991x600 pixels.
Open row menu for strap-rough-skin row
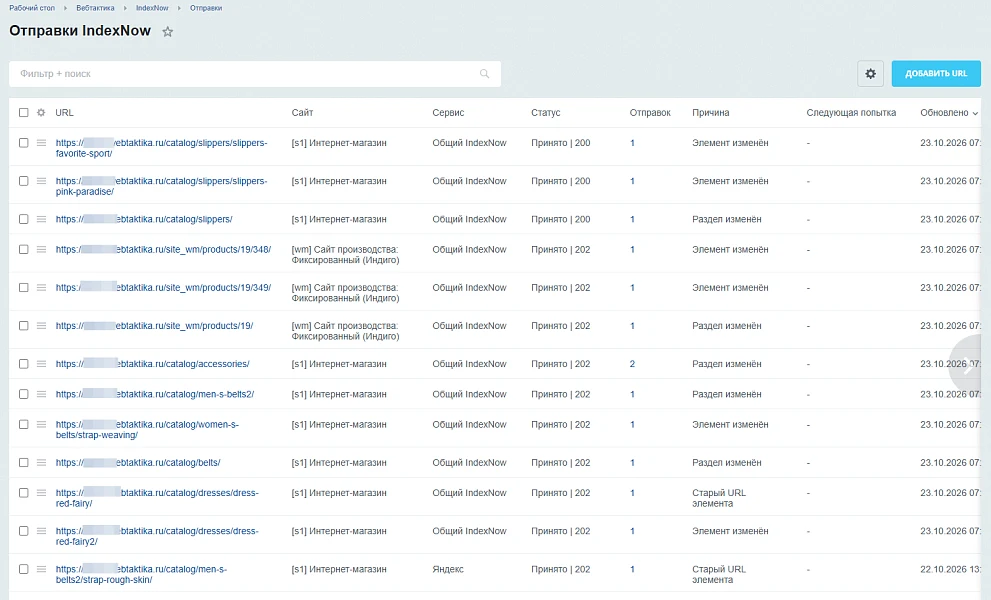pyautogui.click(x=41, y=569)
